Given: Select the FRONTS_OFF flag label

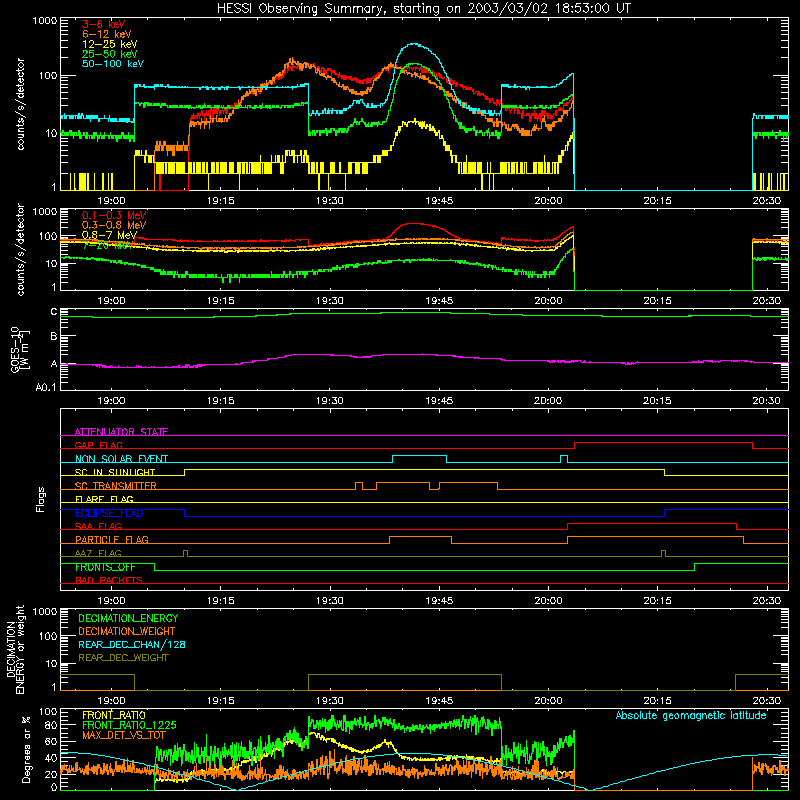Looking at the screenshot, I should (x=105, y=567).
